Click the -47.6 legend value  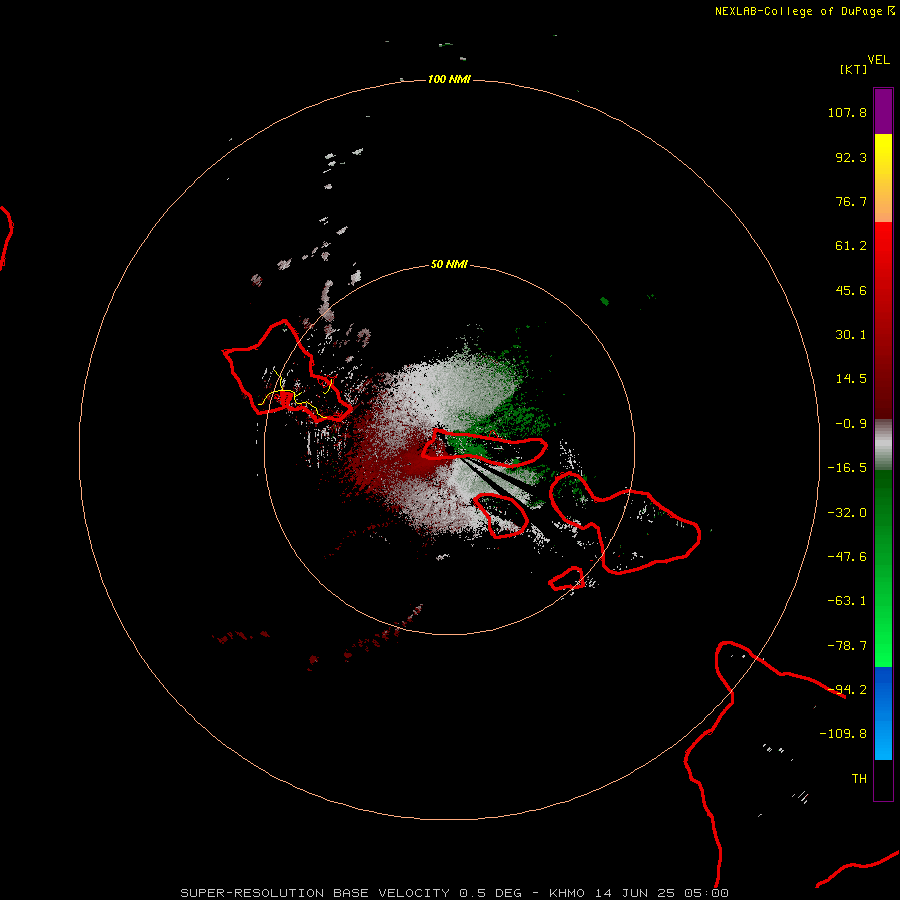847,557
